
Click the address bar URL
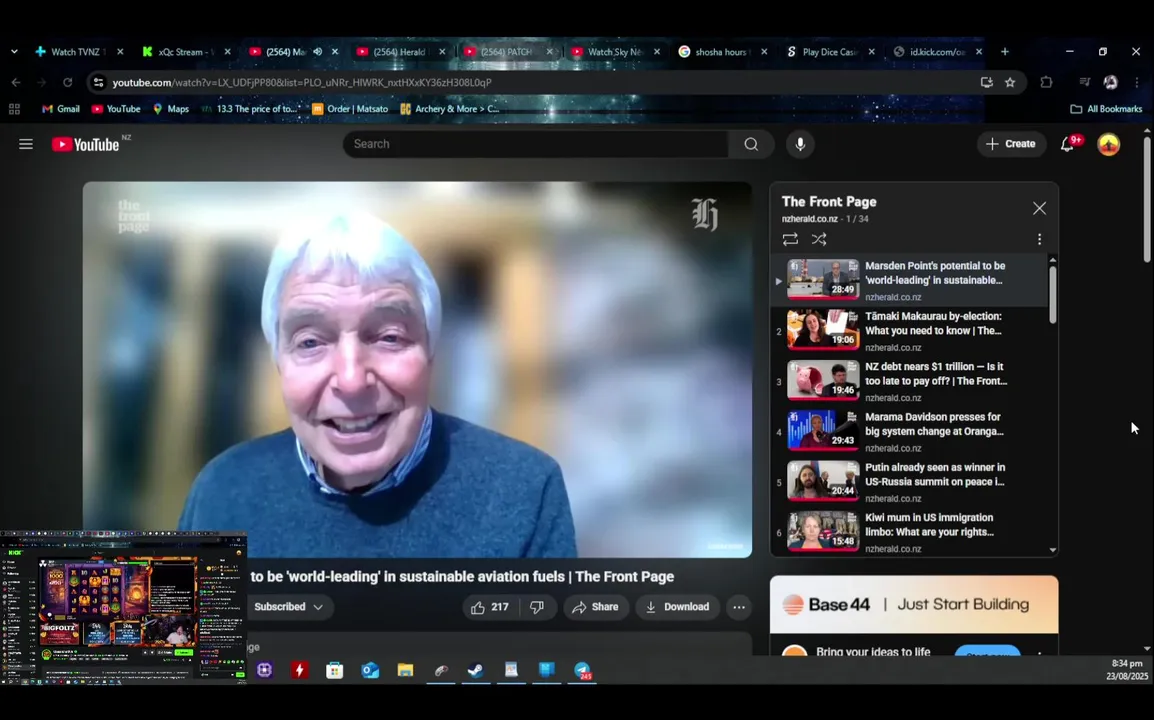coord(302,82)
